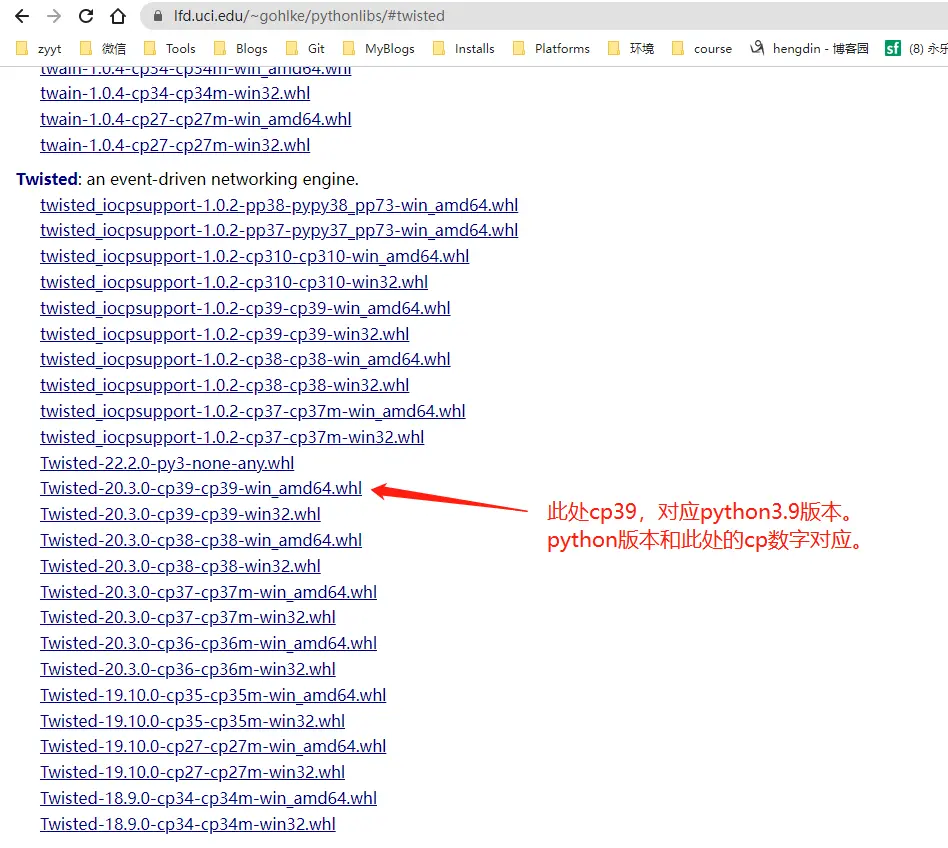
Task: Download twisted_iocpsupport pp37 pypy37 wheel
Action: 279,230
